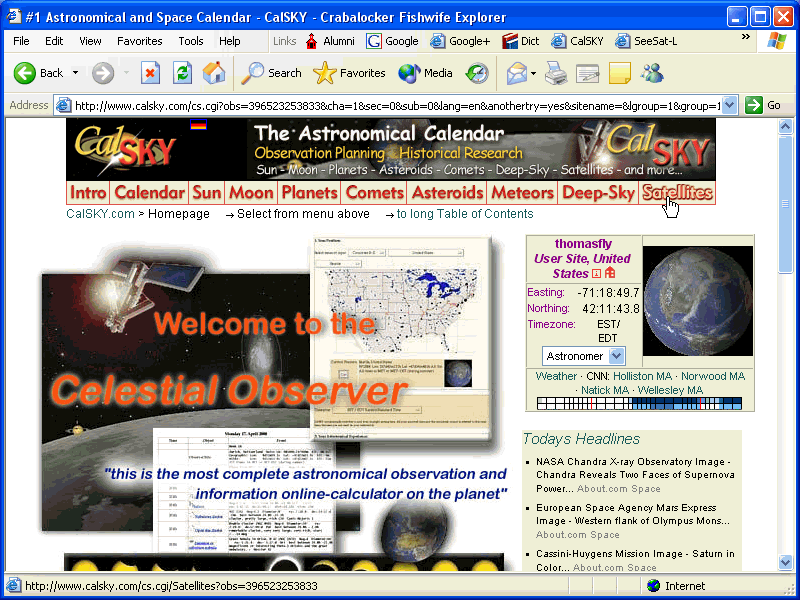The image size is (800, 600).
Task: Click the blue cloud-cover forecast strip
Action: pos(639,404)
